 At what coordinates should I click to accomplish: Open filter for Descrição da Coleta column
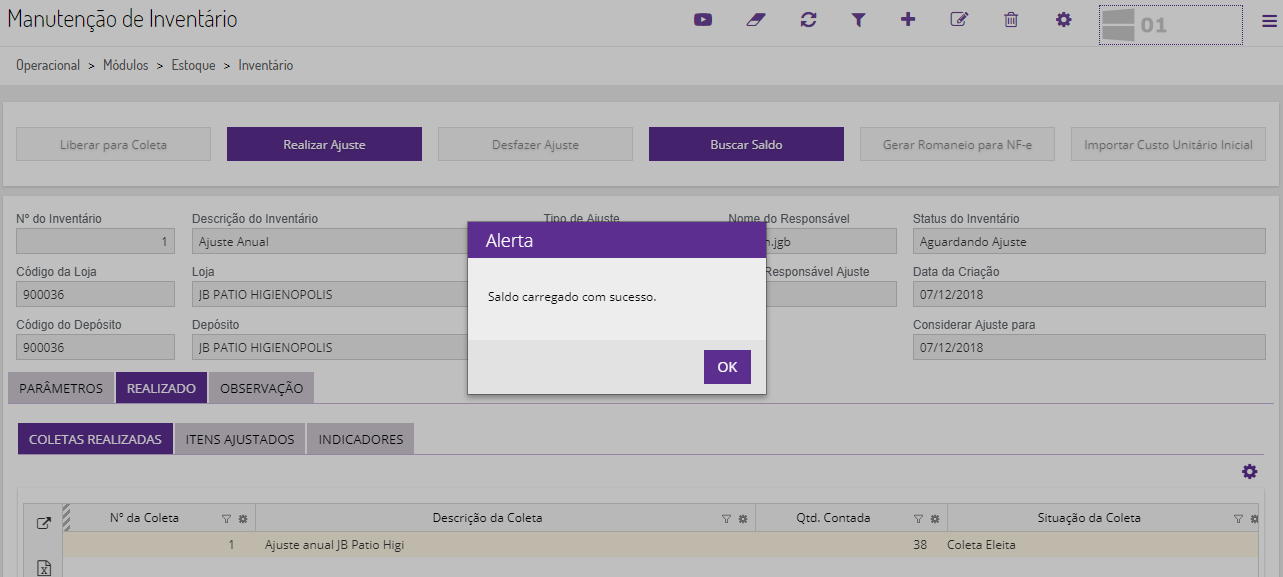point(726,519)
